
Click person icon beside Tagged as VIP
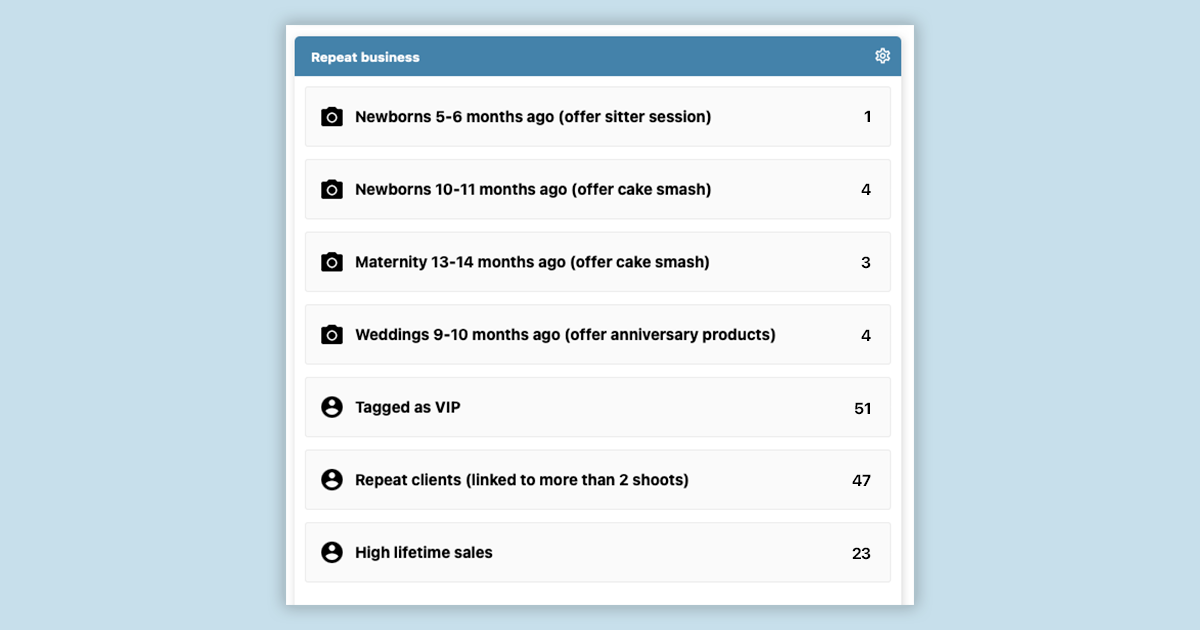pos(332,407)
